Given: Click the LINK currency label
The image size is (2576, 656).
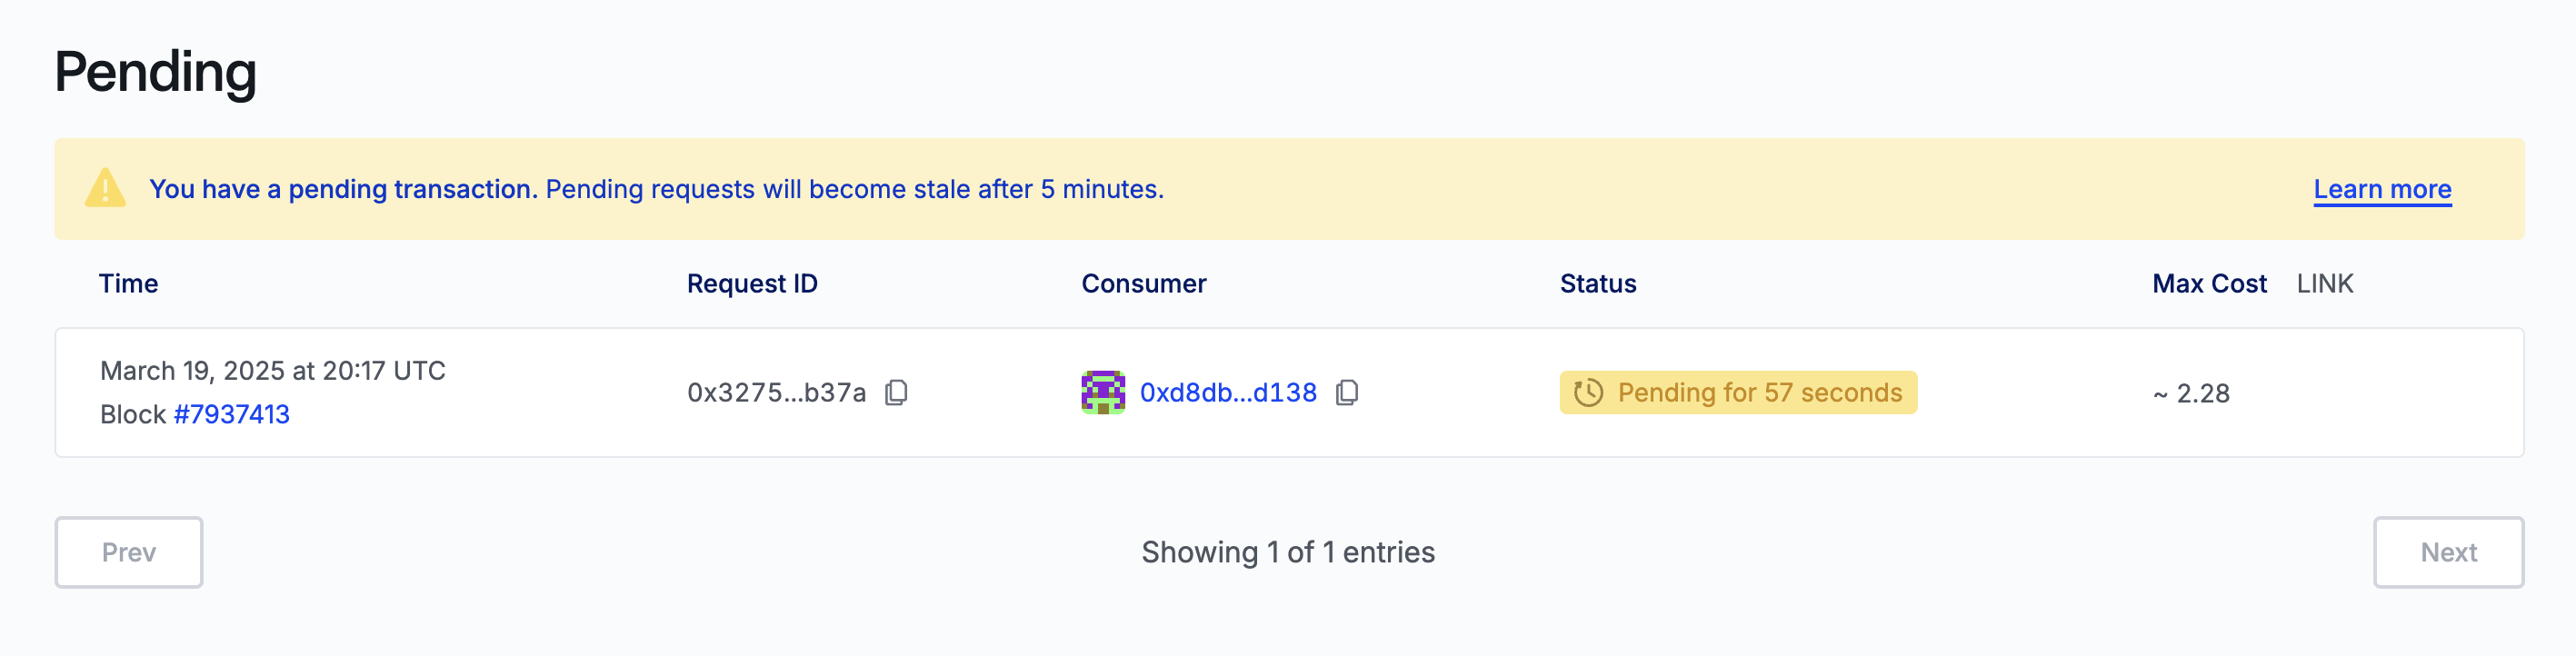Looking at the screenshot, I should pyautogui.click(x=2324, y=284).
